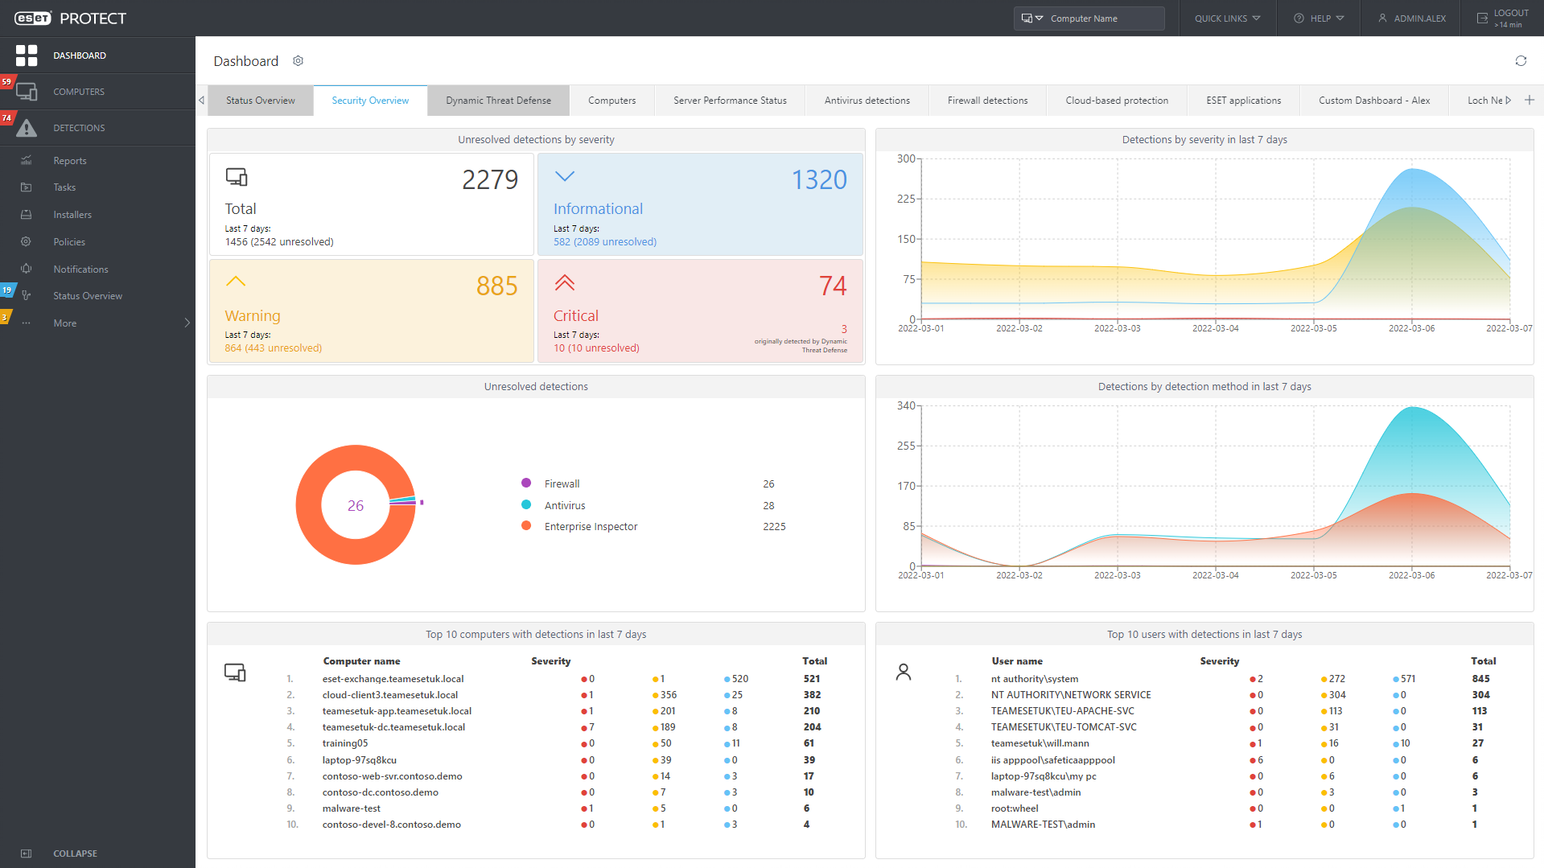Click '10 (10 unresolved)' critical link

[596, 348]
